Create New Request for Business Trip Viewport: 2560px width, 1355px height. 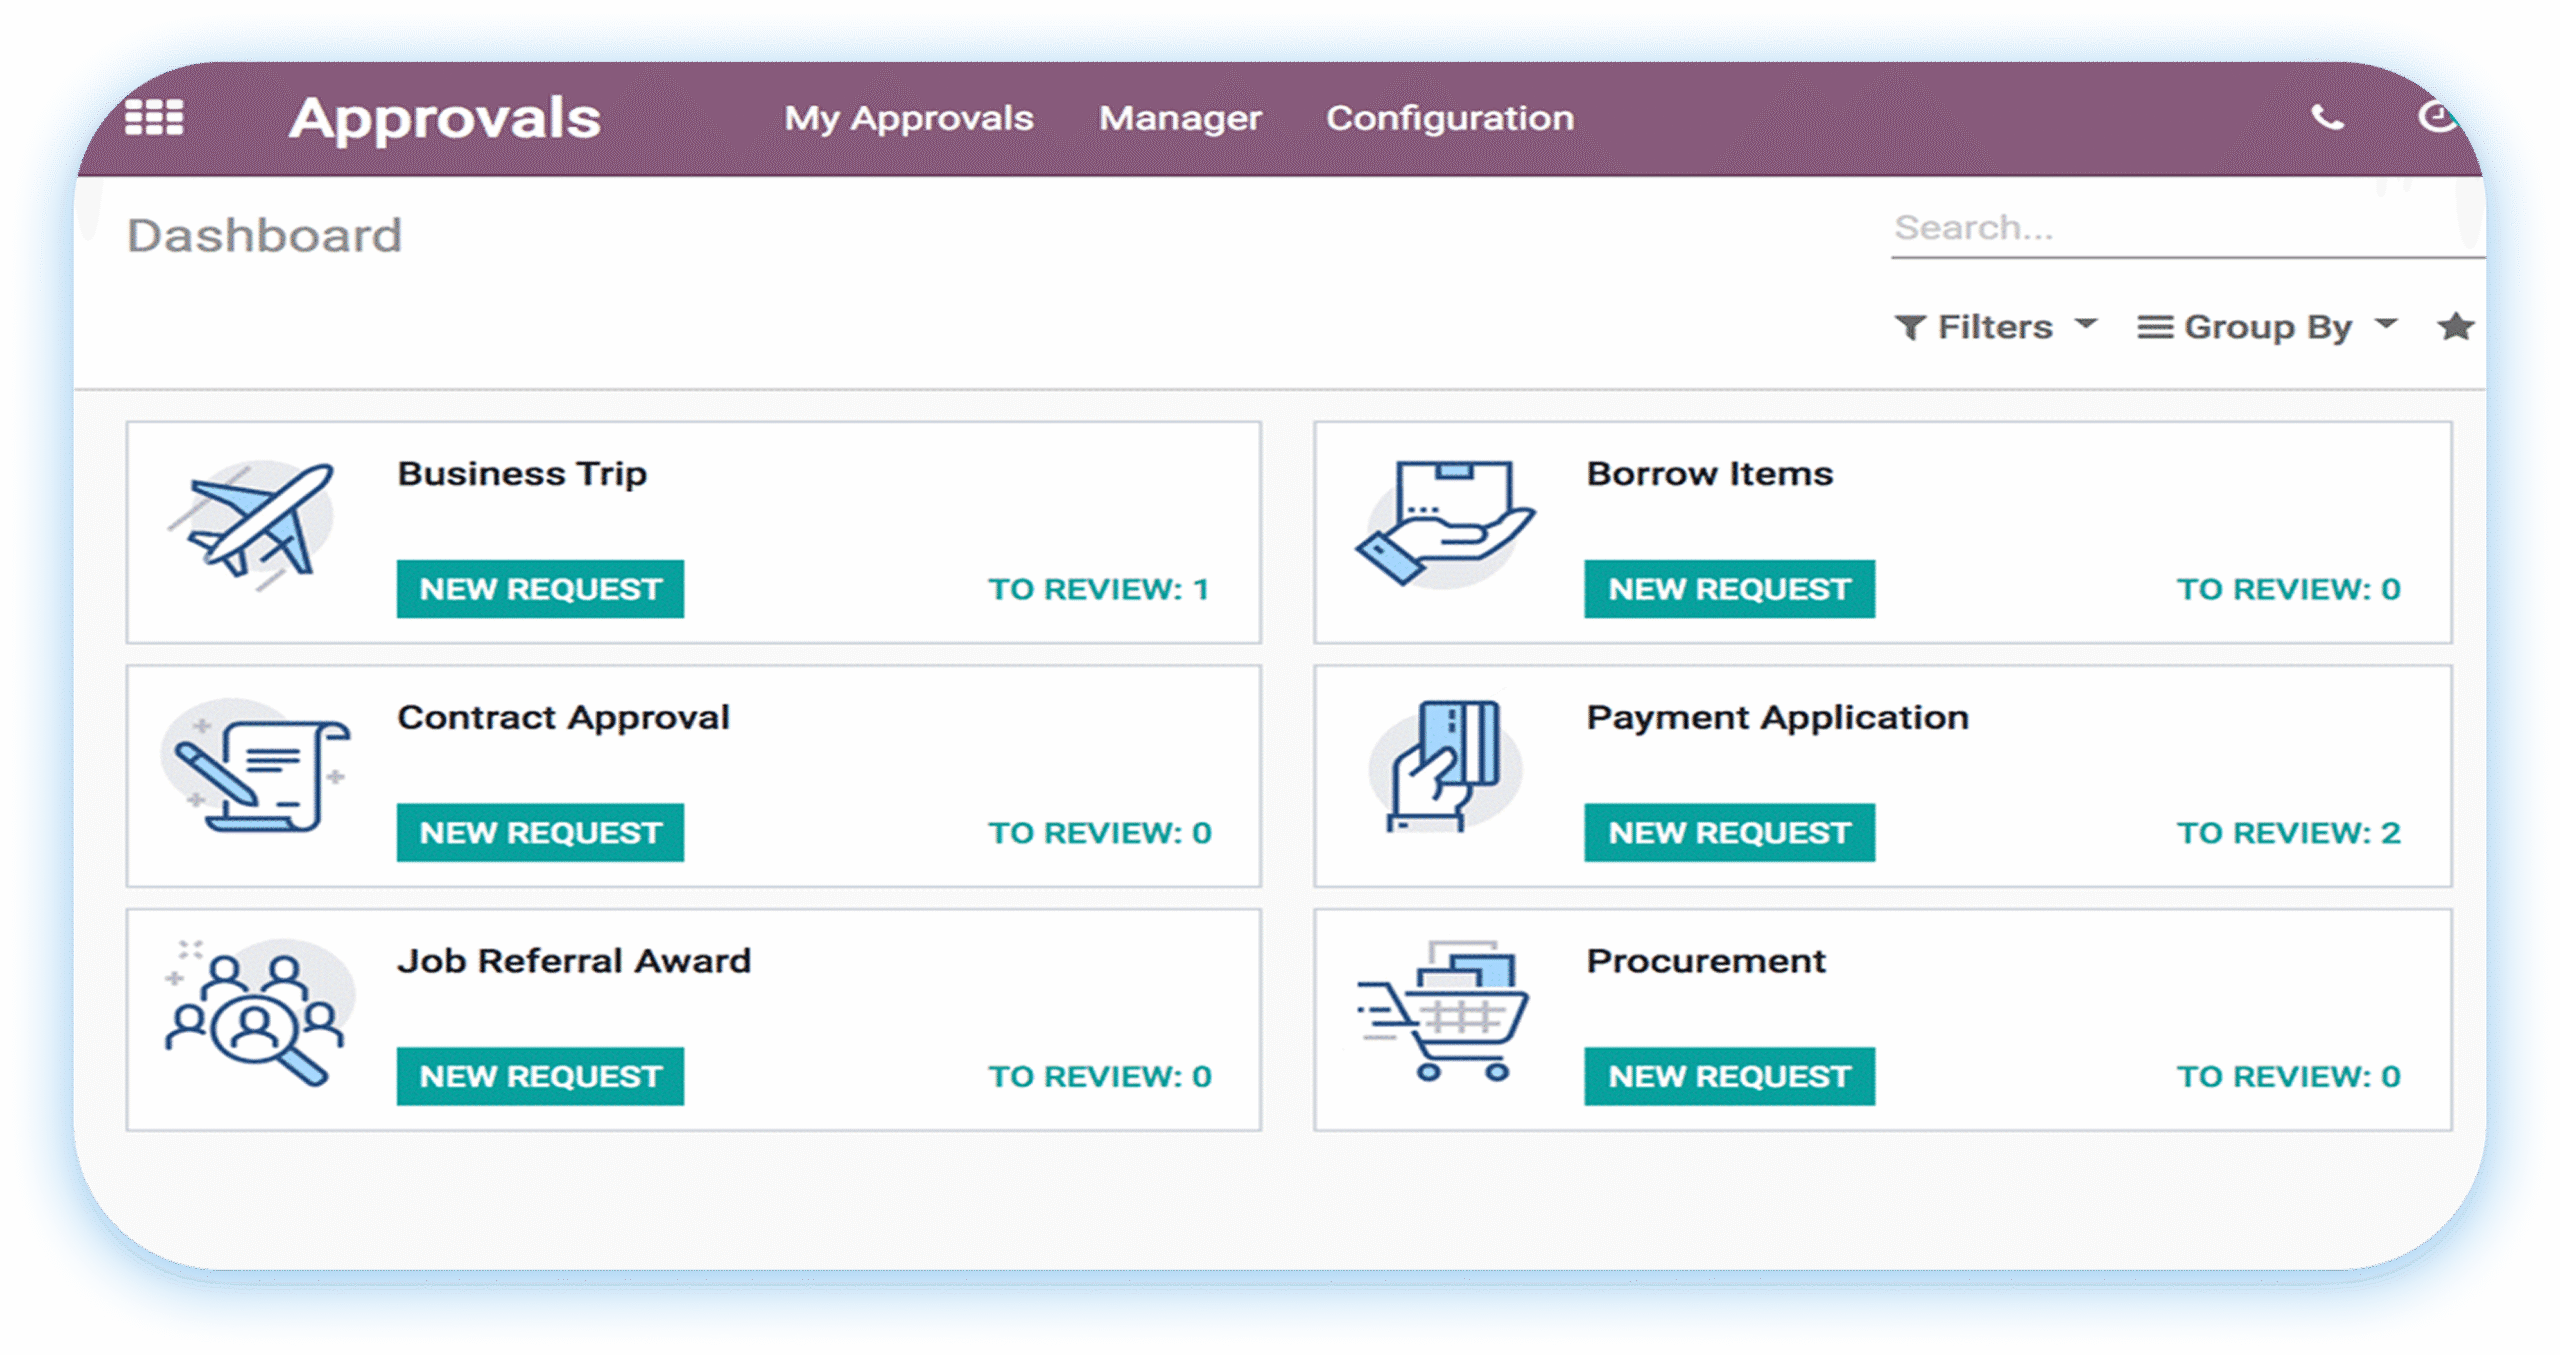(540, 589)
